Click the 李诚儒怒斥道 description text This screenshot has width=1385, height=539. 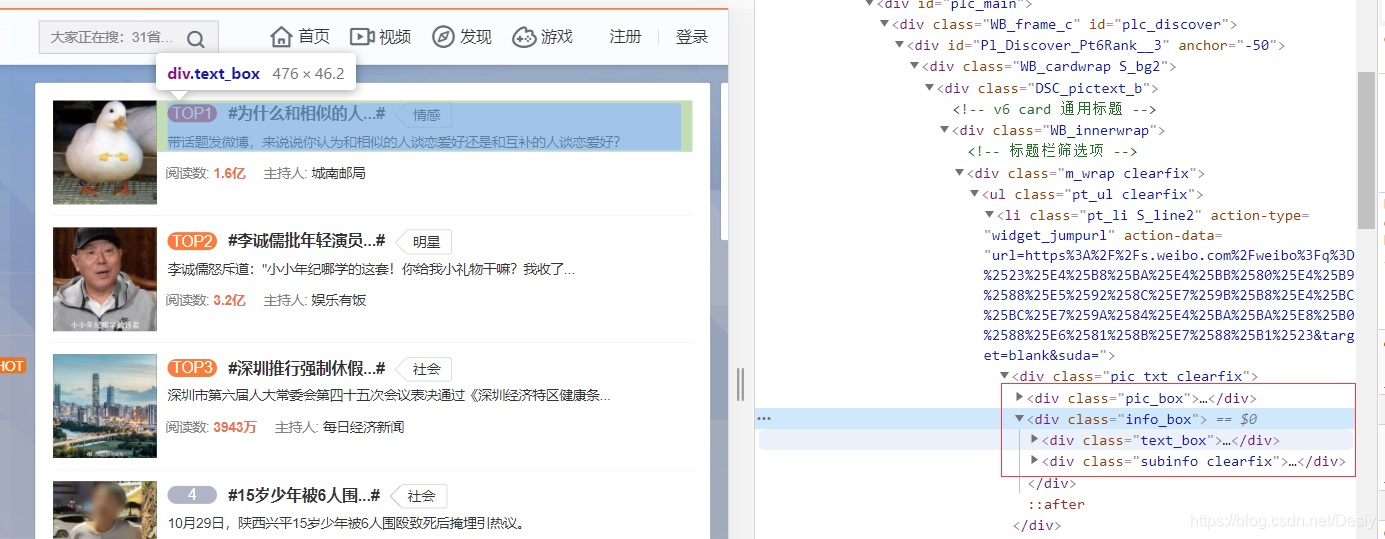[371, 269]
